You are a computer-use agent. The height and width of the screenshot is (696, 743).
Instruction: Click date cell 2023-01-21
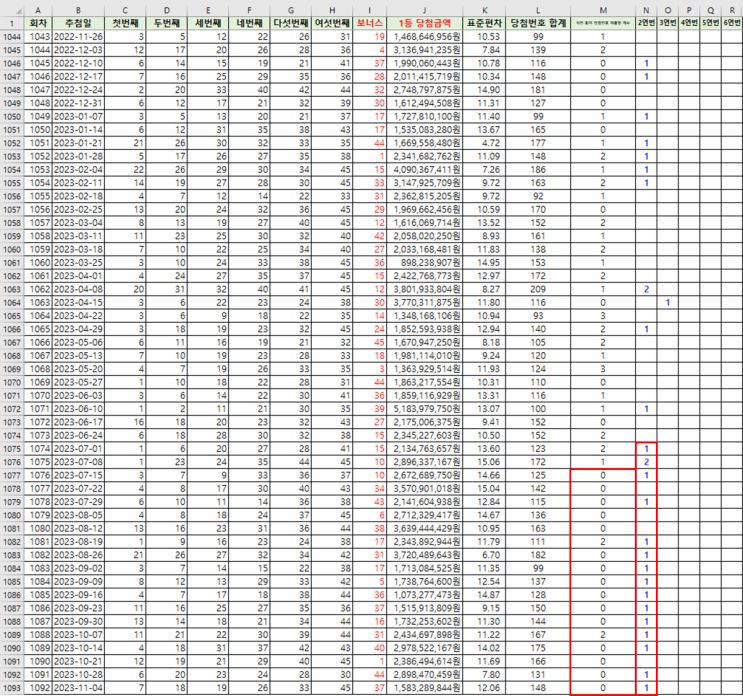point(78,143)
